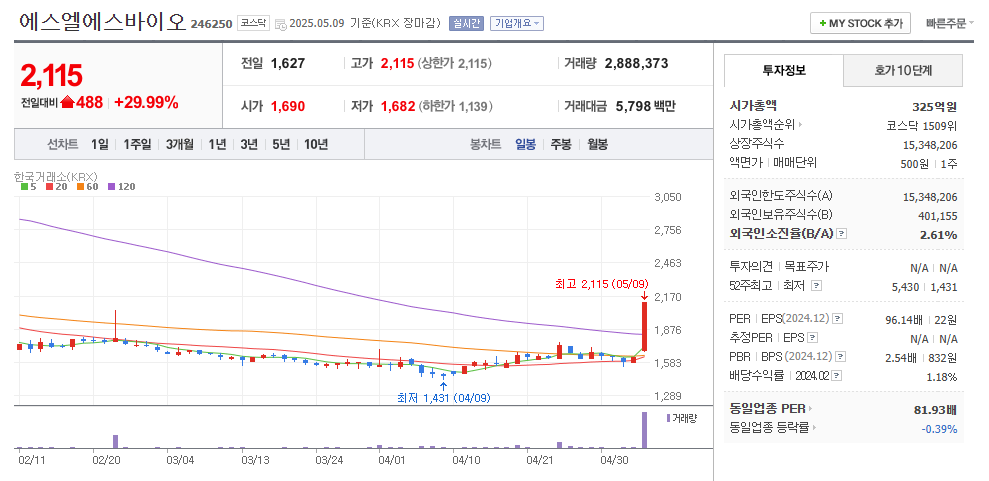Open the 빠른주문 dropdown
989x481 pixels.
(950, 23)
